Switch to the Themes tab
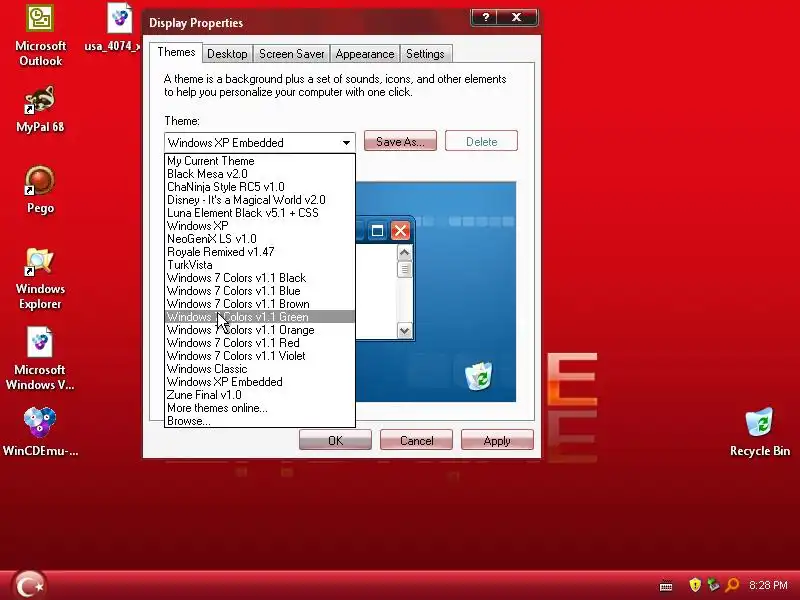 [176, 53]
